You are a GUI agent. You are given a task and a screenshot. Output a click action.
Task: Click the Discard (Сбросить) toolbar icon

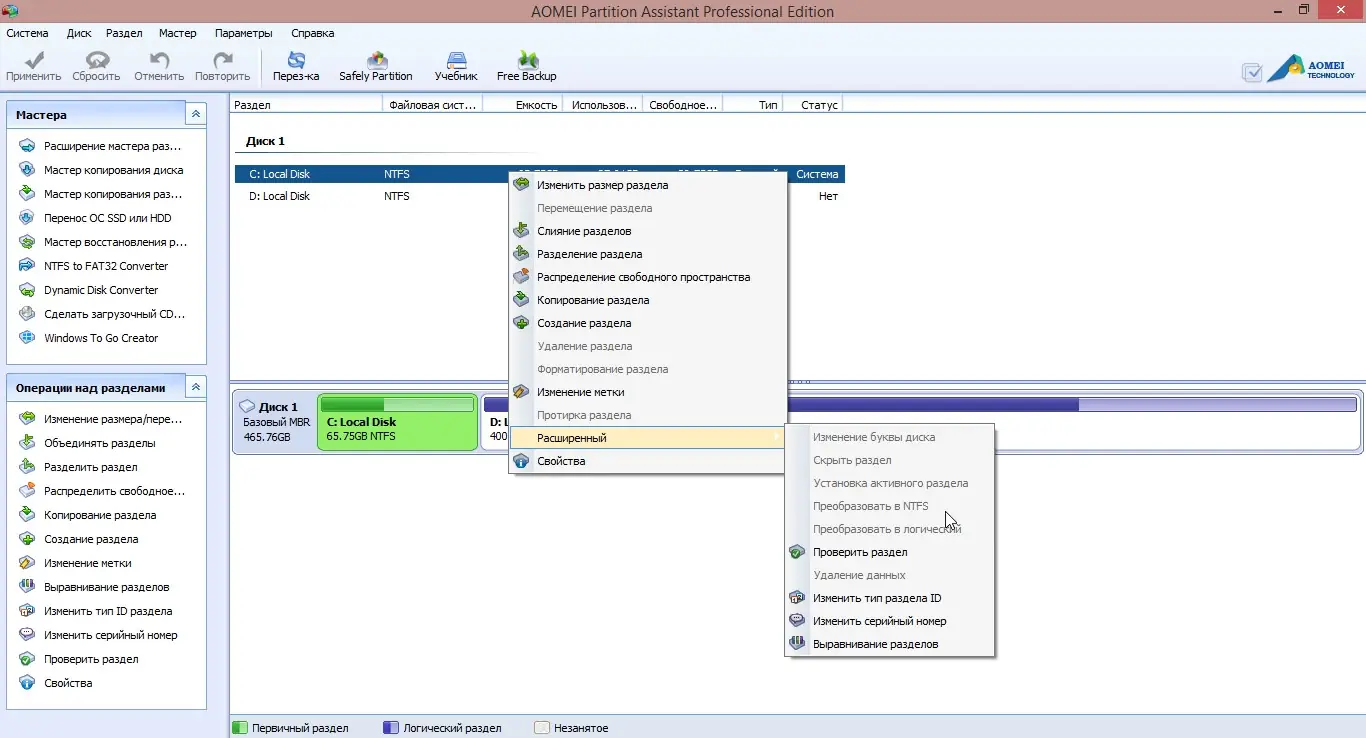coord(97,60)
